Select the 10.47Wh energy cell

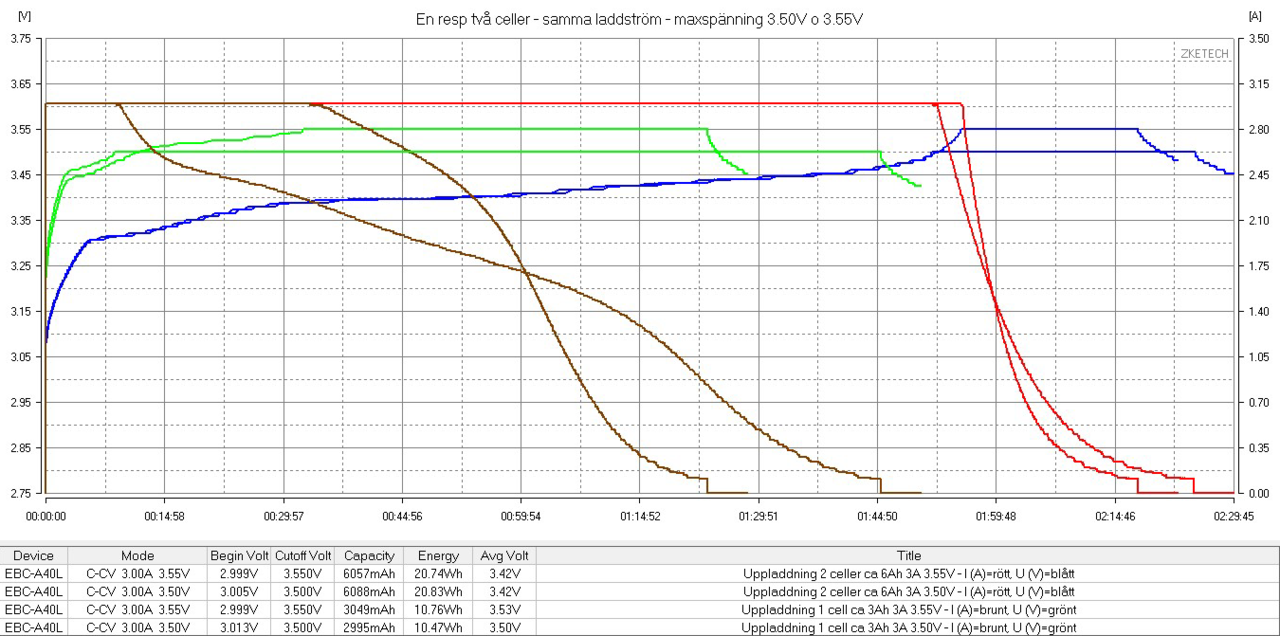point(438,627)
